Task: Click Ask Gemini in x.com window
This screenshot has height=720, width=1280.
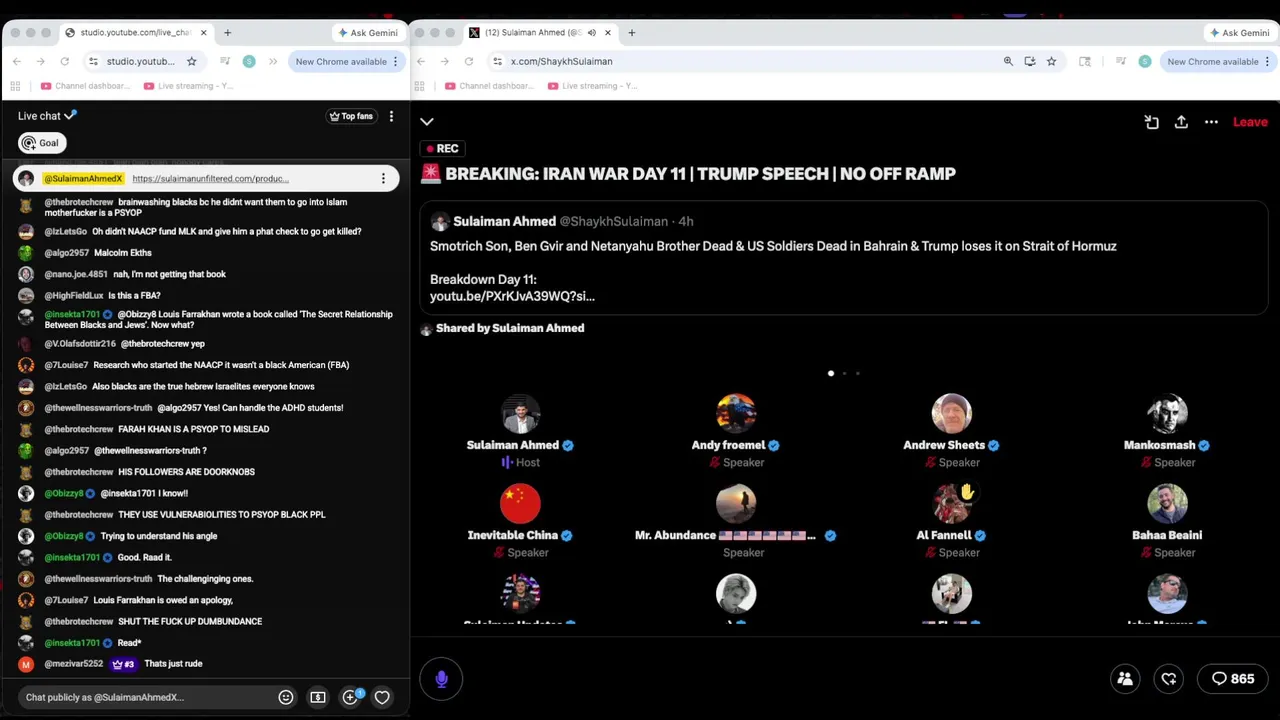Action: point(1239,33)
